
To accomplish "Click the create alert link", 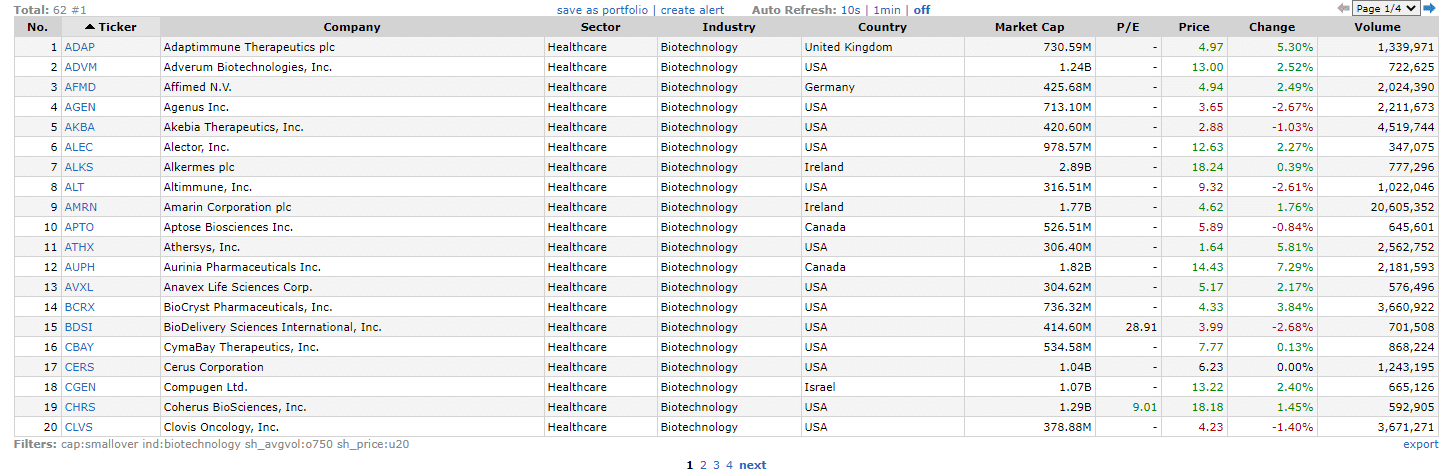I will click(x=692, y=10).
